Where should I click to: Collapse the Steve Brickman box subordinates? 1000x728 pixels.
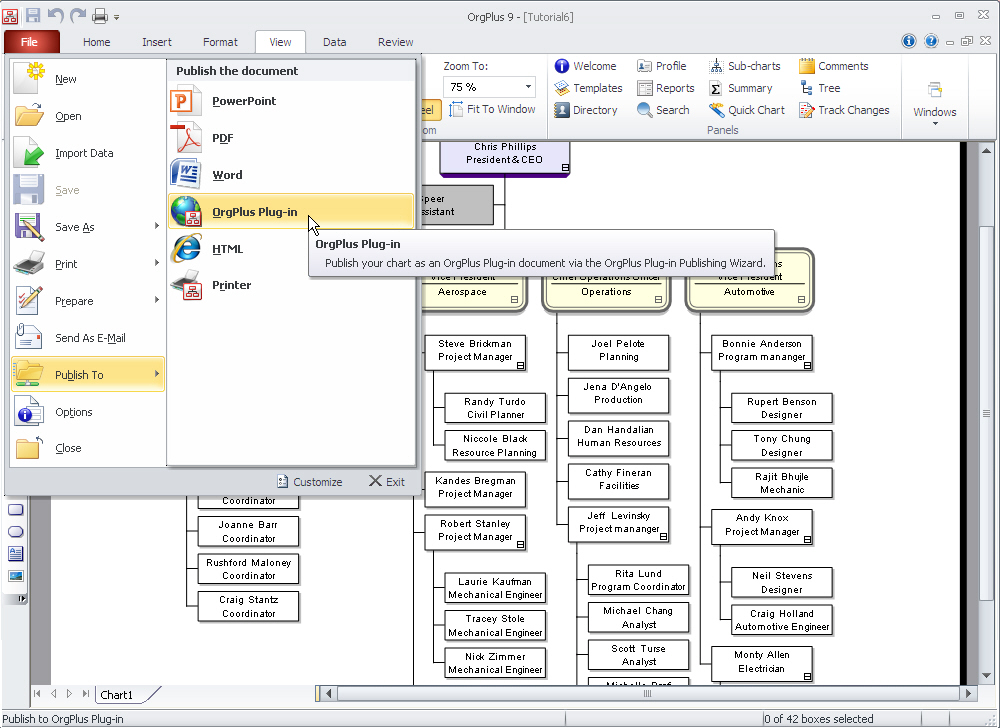tap(520, 365)
